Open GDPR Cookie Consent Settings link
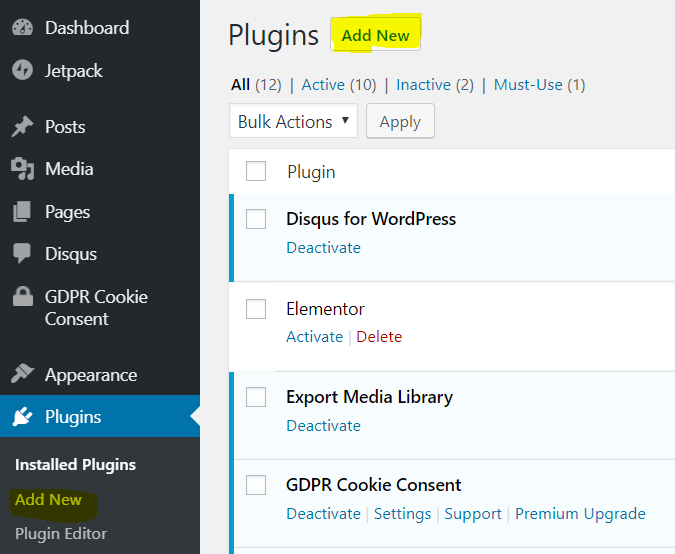Image resolution: width=675 pixels, height=554 pixels. [x=402, y=514]
